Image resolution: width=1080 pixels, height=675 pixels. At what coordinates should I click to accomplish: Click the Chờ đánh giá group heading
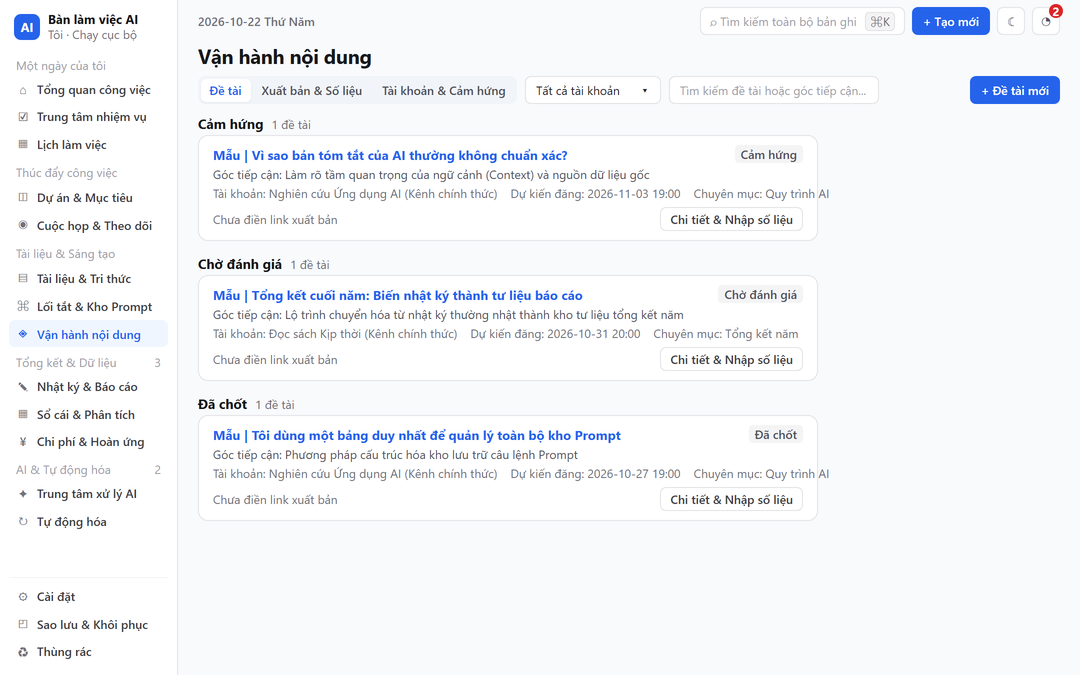pos(240,264)
